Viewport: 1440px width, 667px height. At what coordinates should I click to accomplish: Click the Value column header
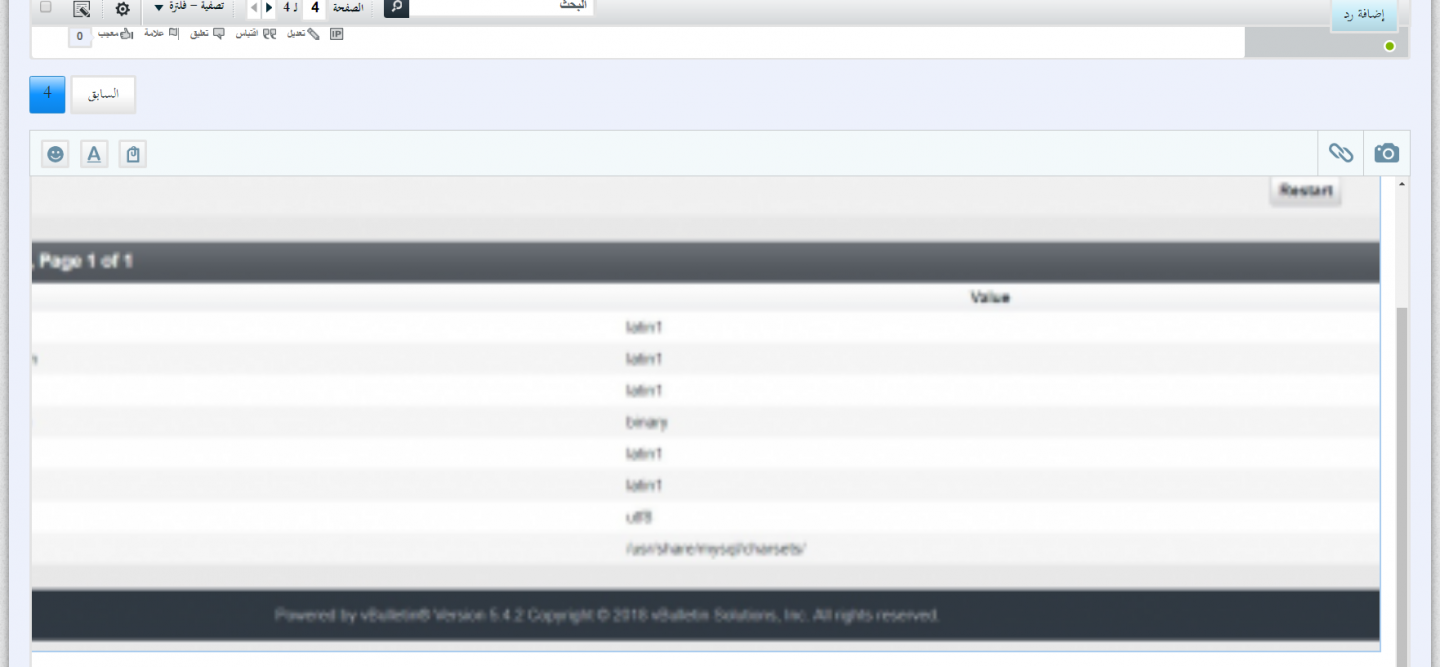(990, 298)
